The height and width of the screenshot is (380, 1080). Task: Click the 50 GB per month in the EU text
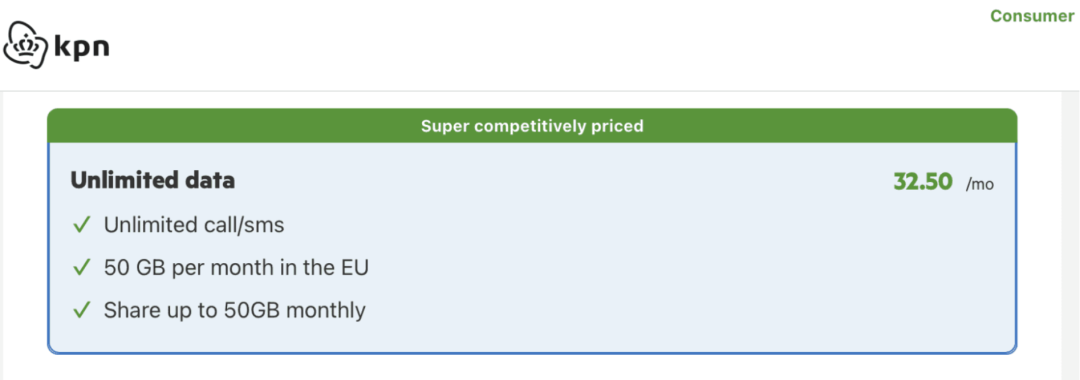click(236, 267)
